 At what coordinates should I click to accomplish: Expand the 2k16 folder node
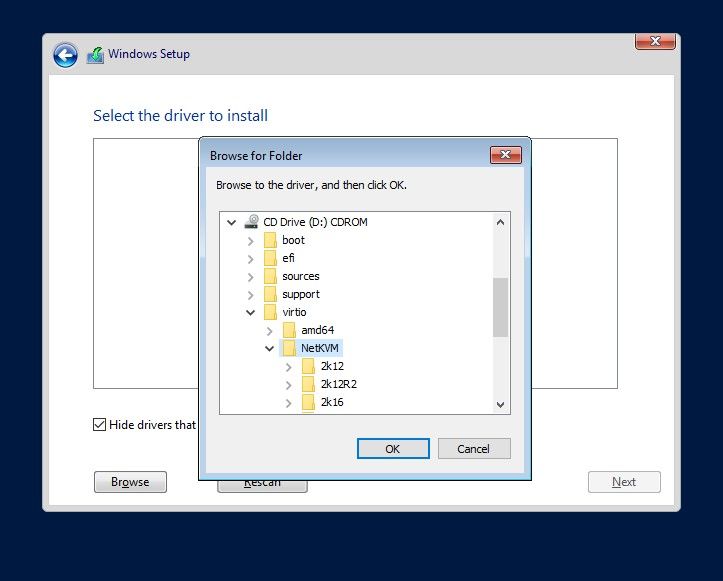[x=288, y=403]
